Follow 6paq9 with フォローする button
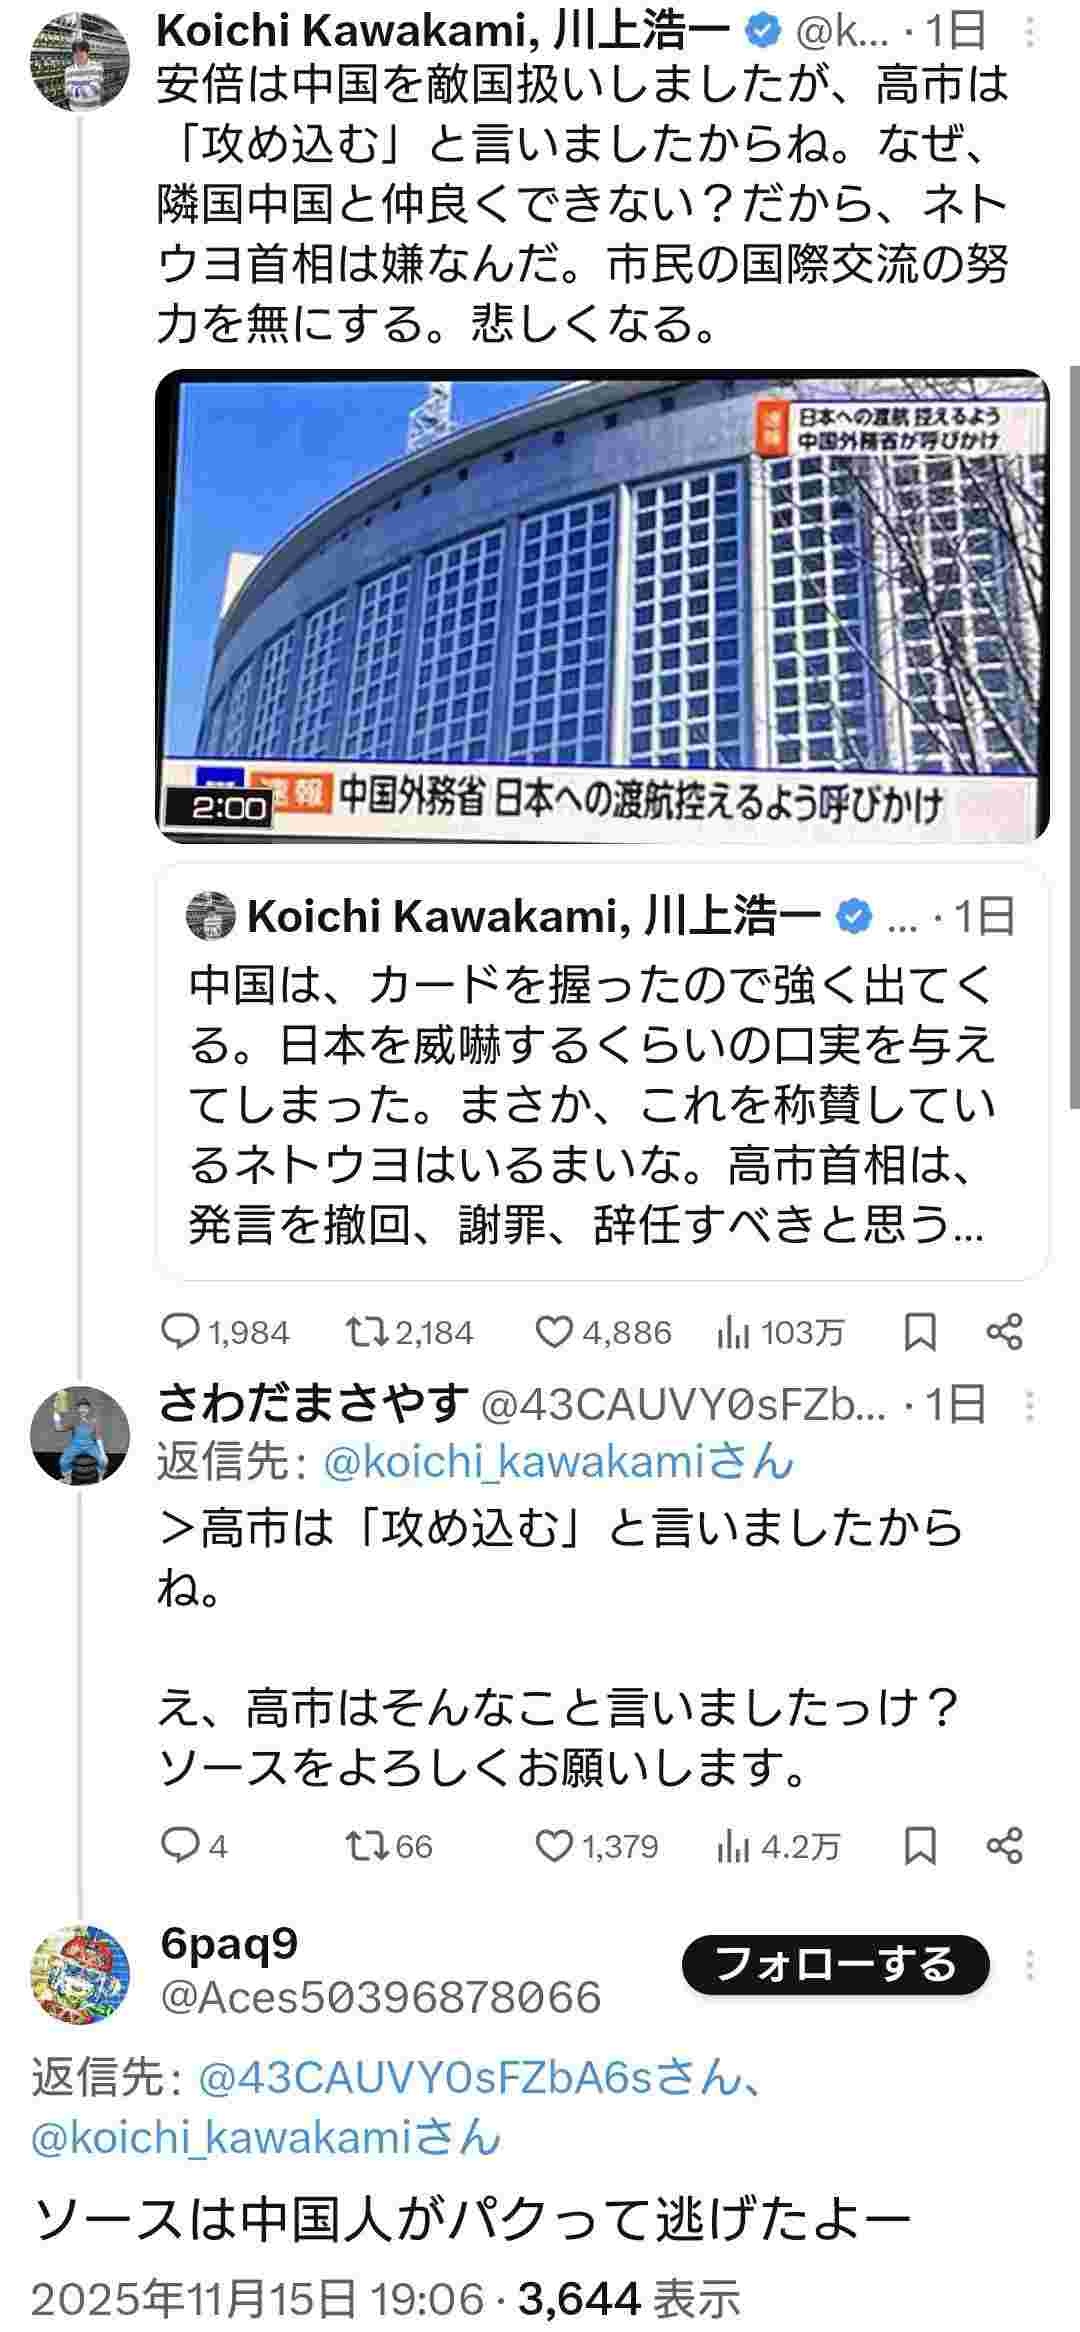The width and height of the screenshot is (1080, 2332). coord(835,1965)
